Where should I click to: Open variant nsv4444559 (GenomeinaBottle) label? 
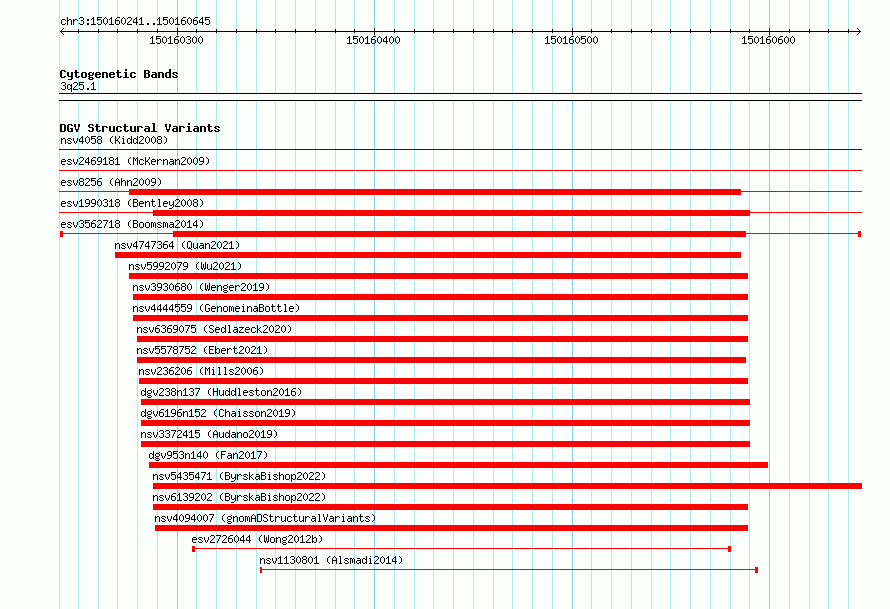coord(216,308)
